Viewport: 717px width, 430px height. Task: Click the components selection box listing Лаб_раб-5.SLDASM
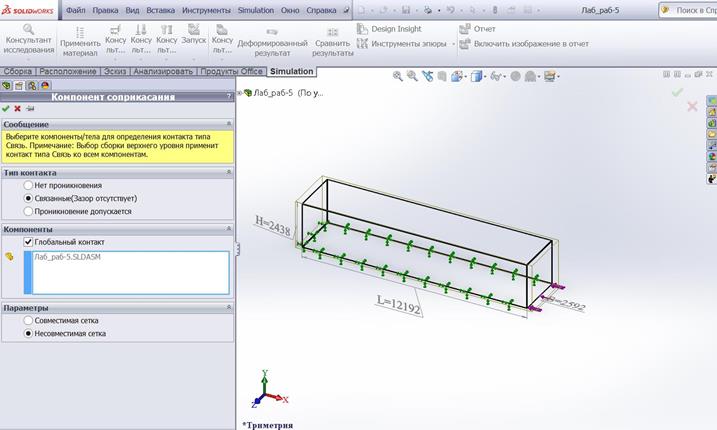tap(131, 272)
